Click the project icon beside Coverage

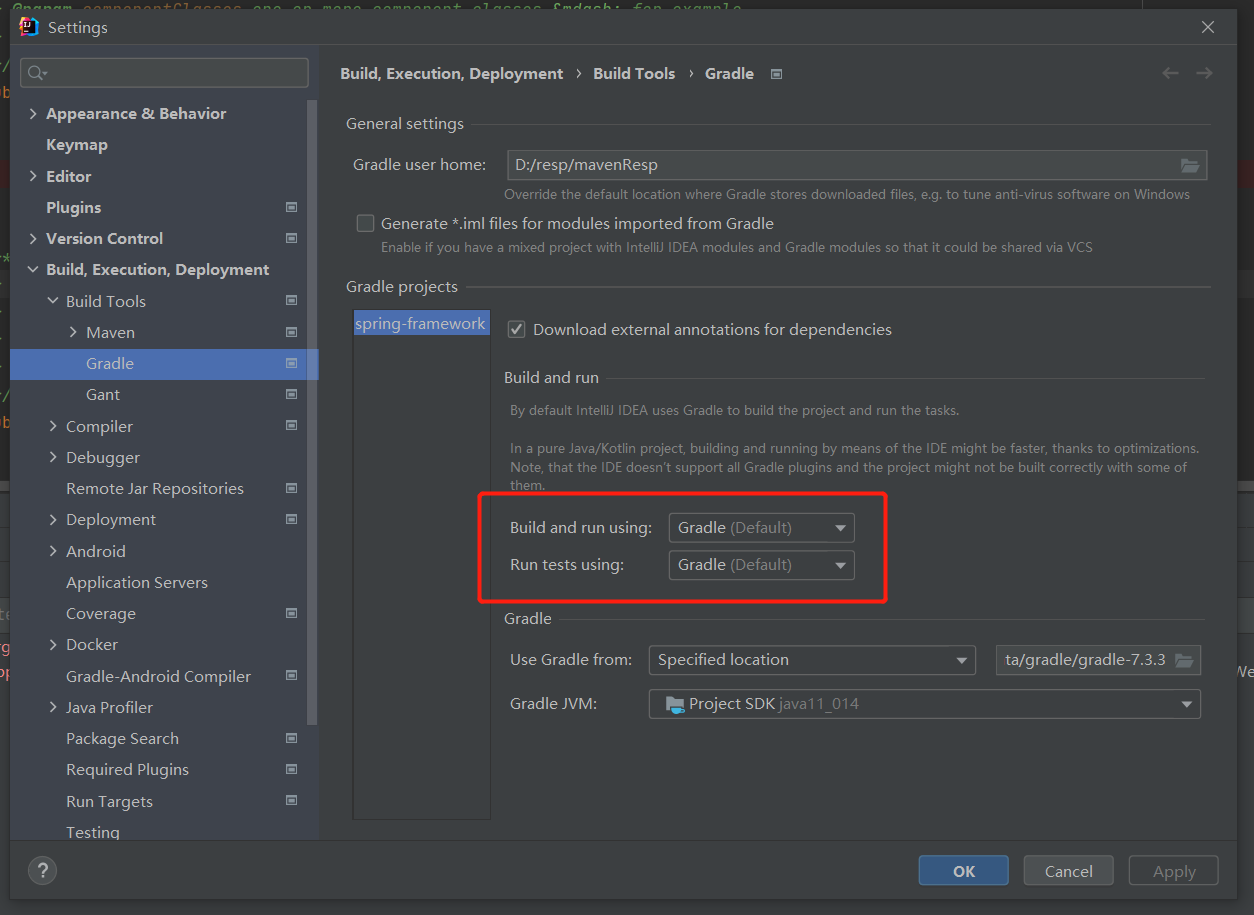click(x=291, y=613)
